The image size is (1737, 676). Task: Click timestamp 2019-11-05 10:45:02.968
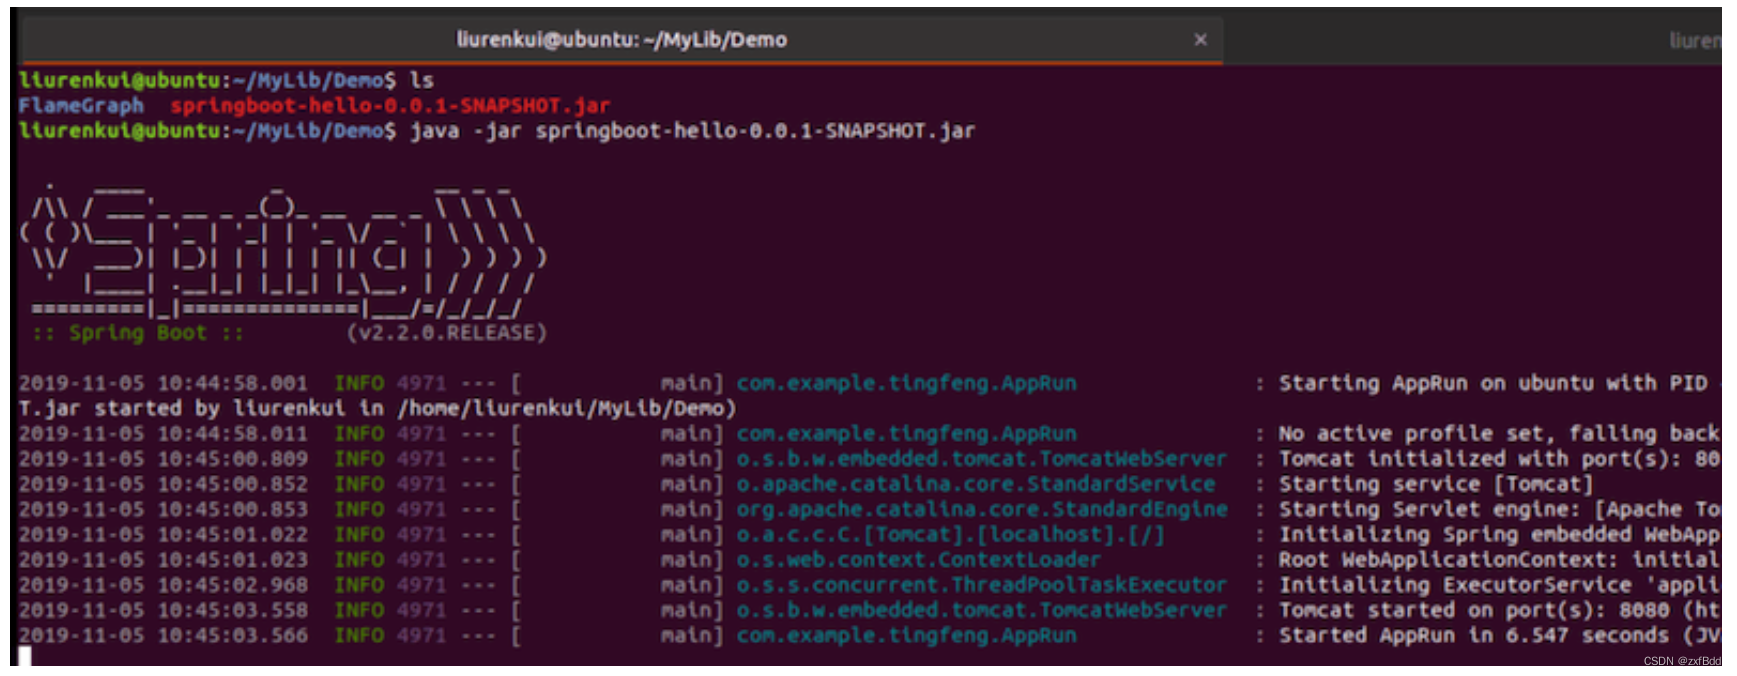[163, 585]
